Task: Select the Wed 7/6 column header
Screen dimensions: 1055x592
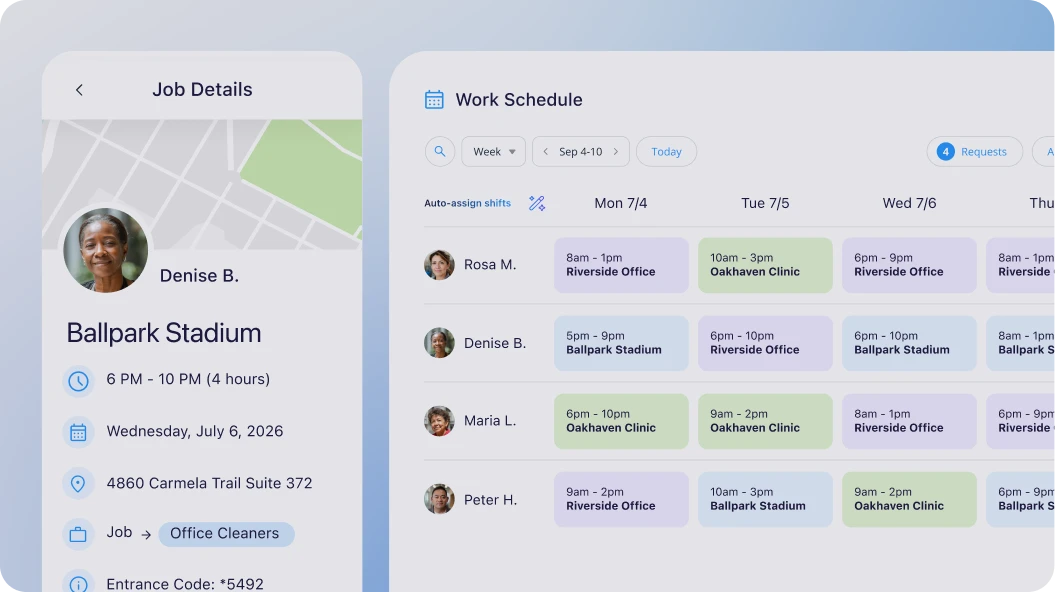Action: tap(909, 203)
